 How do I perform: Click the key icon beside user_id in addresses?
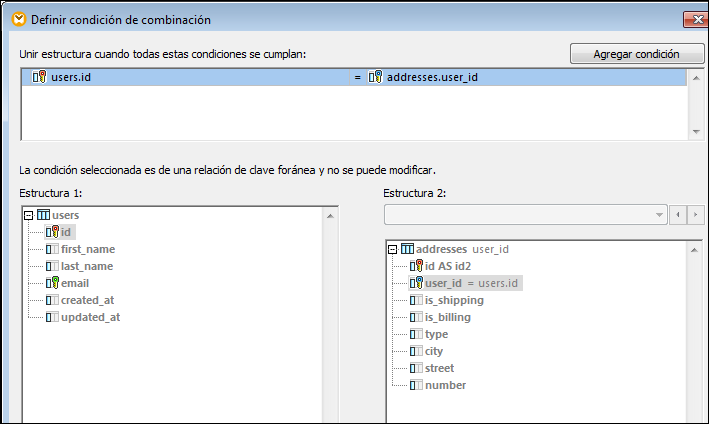[x=417, y=283]
